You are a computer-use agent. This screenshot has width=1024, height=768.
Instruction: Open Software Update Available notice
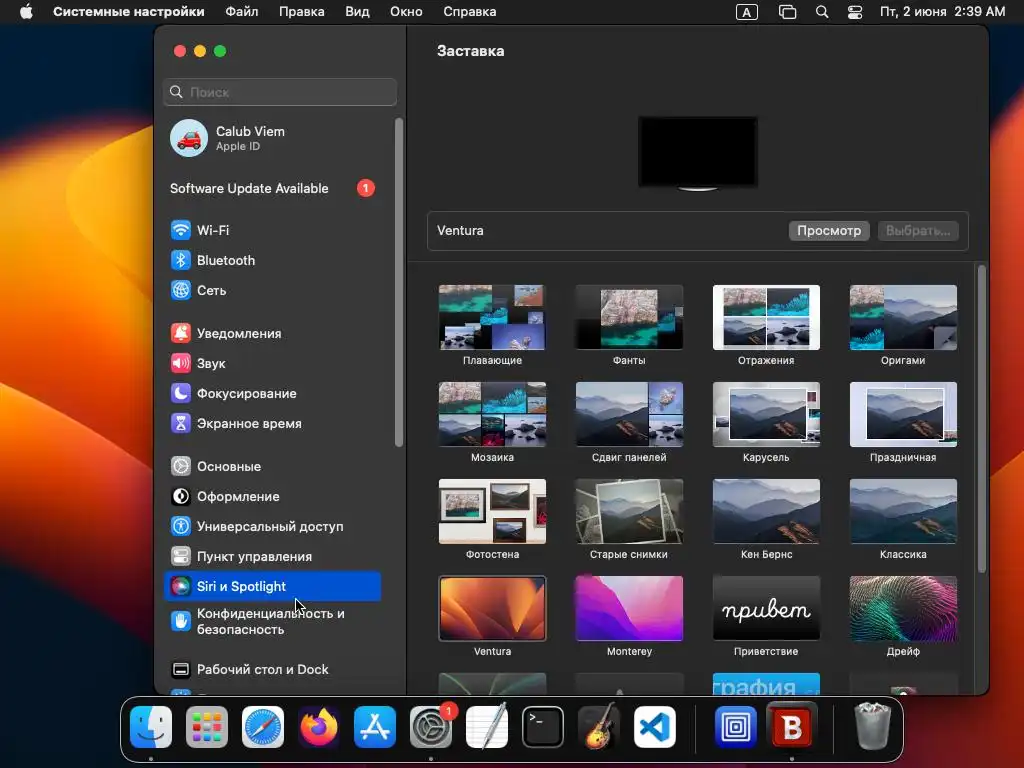[x=272, y=188]
